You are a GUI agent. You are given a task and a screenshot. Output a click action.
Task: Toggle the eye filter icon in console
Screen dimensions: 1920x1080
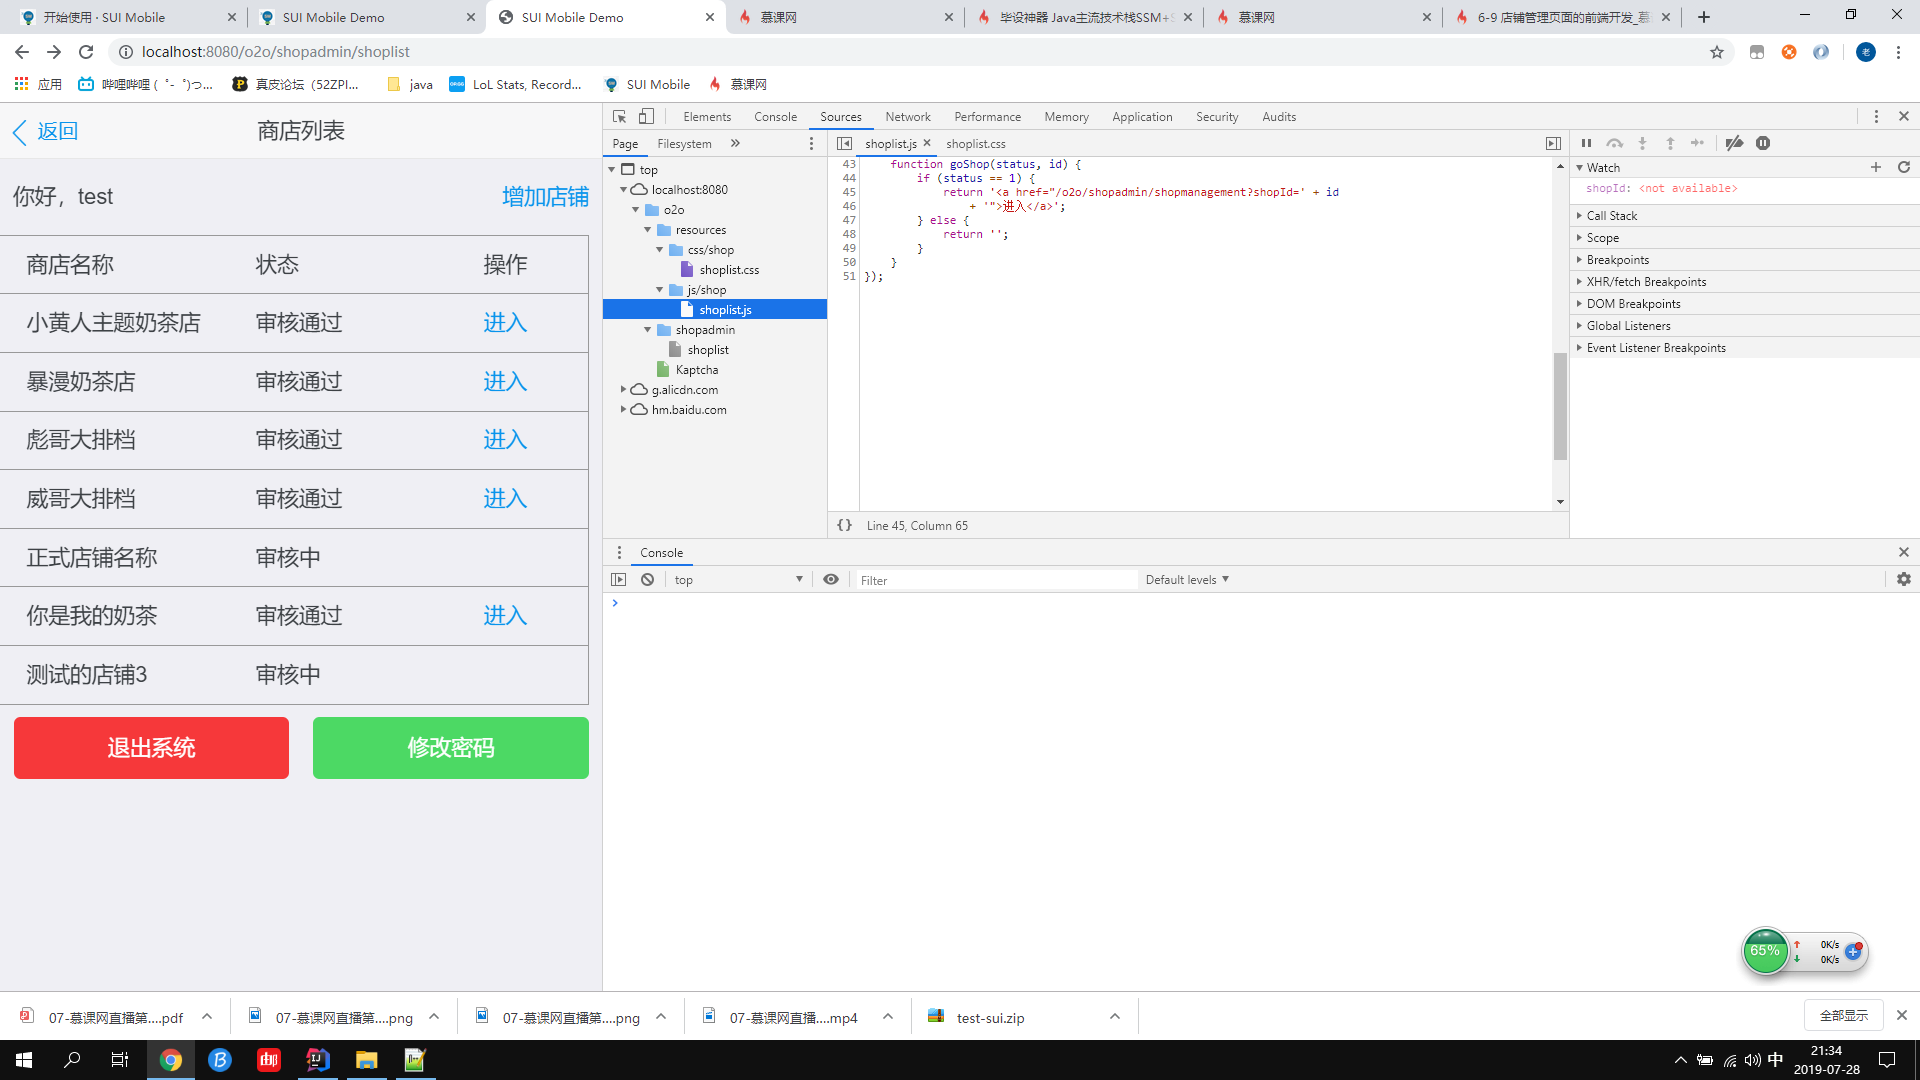point(829,580)
